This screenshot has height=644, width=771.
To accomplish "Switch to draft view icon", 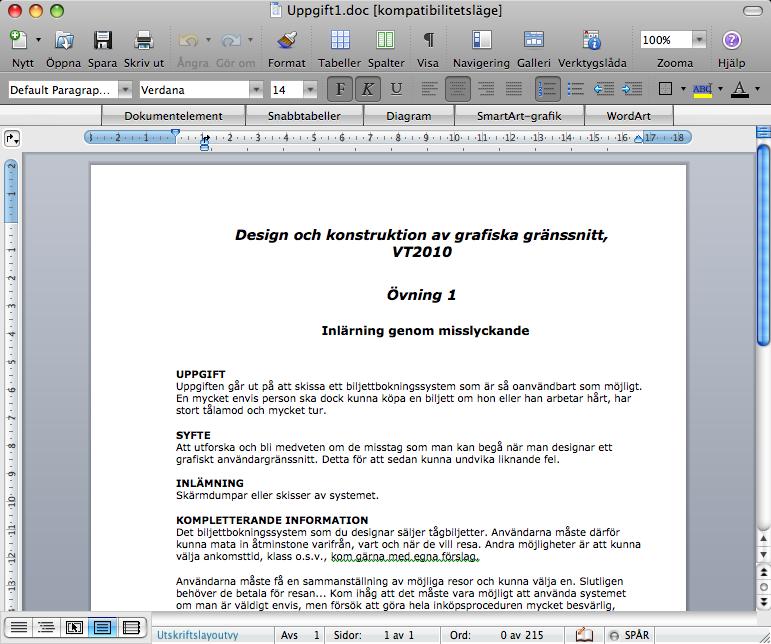I will (x=19, y=627).
